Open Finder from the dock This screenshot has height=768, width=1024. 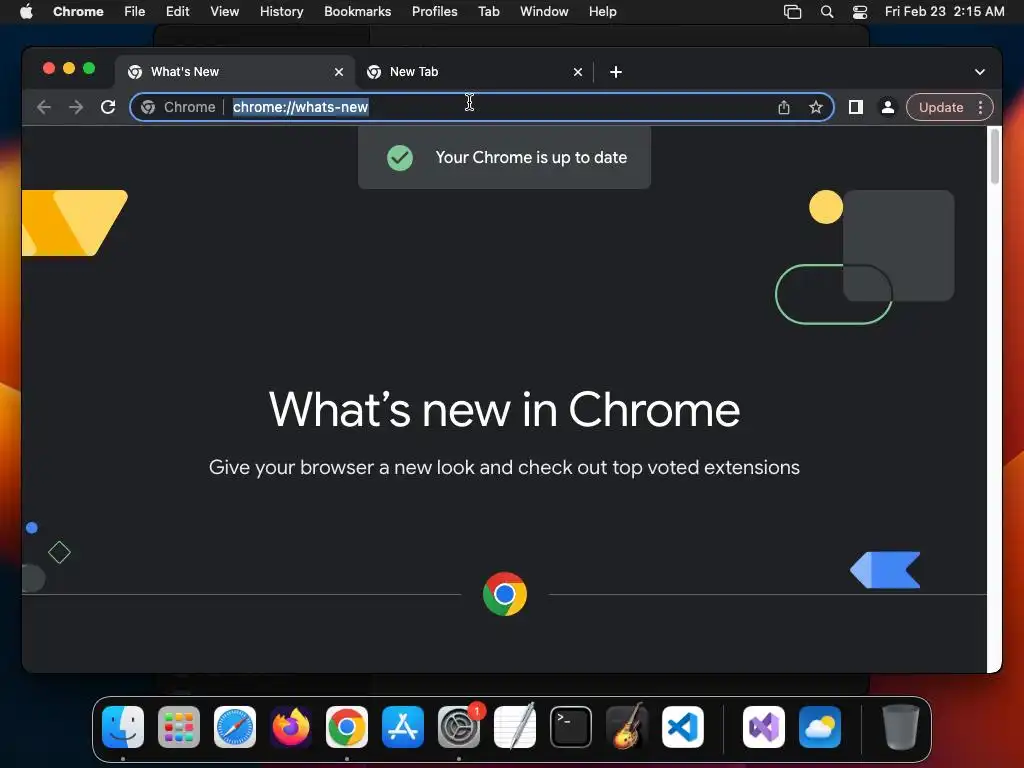click(x=123, y=727)
